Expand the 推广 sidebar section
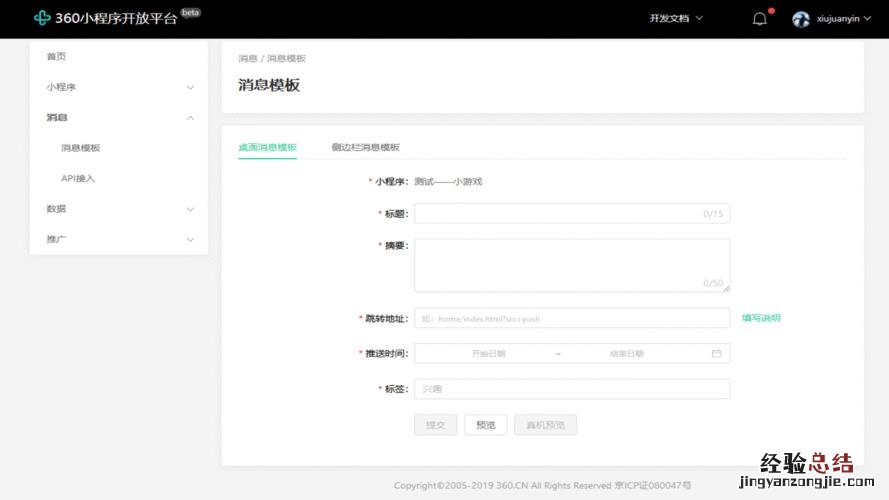Viewport: 889px width, 500px height. point(118,239)
